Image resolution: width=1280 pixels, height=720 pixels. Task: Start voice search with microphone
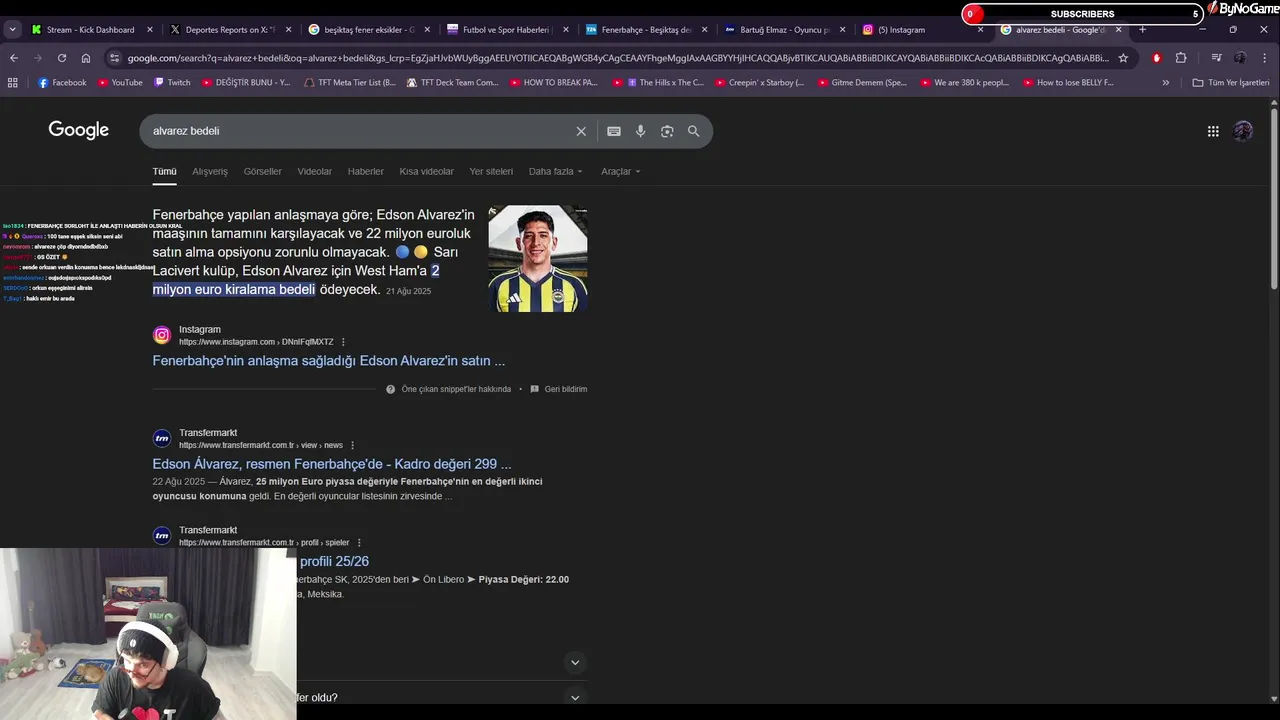640,131
